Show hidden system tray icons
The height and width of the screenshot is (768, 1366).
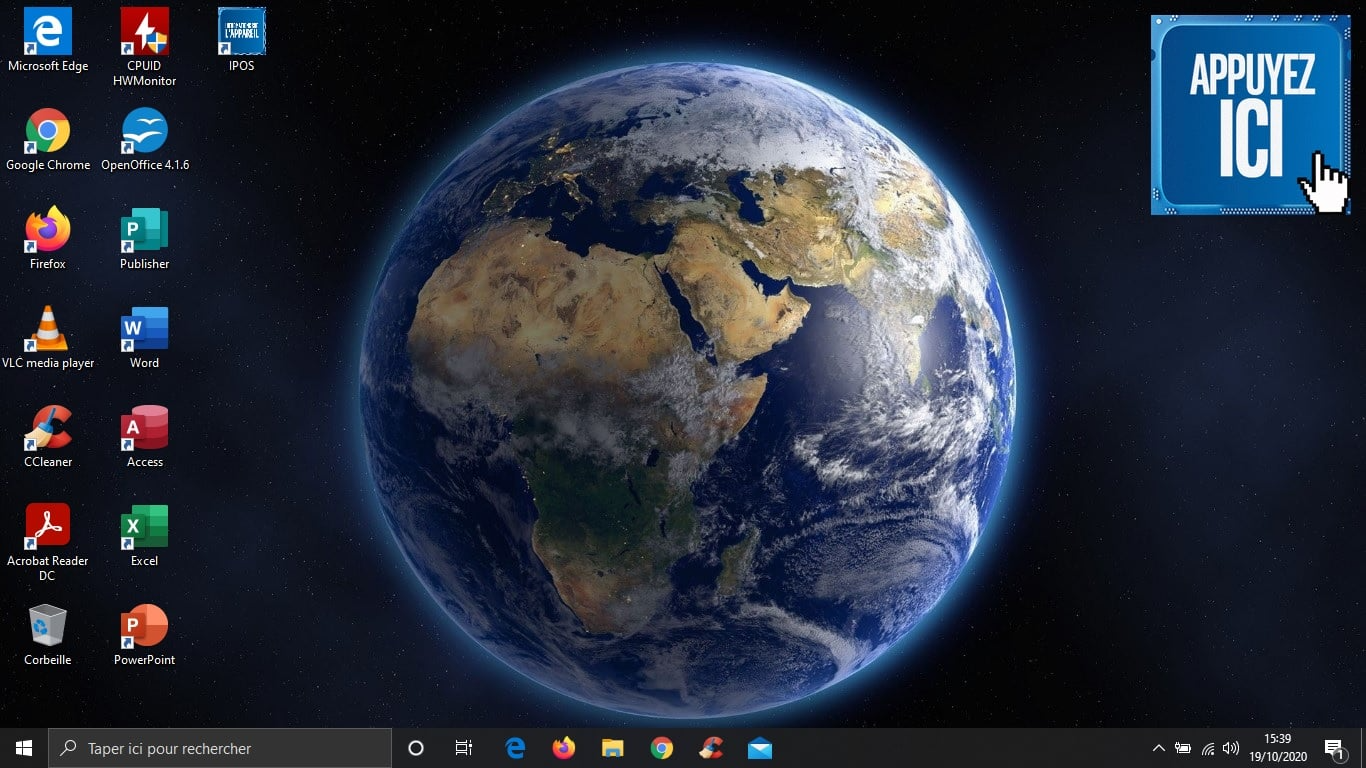point(1158,748)
